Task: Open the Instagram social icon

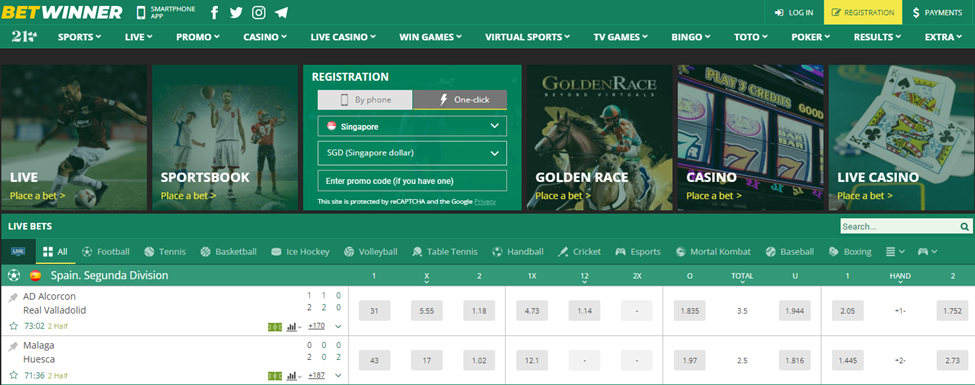Action: point(259,12)
